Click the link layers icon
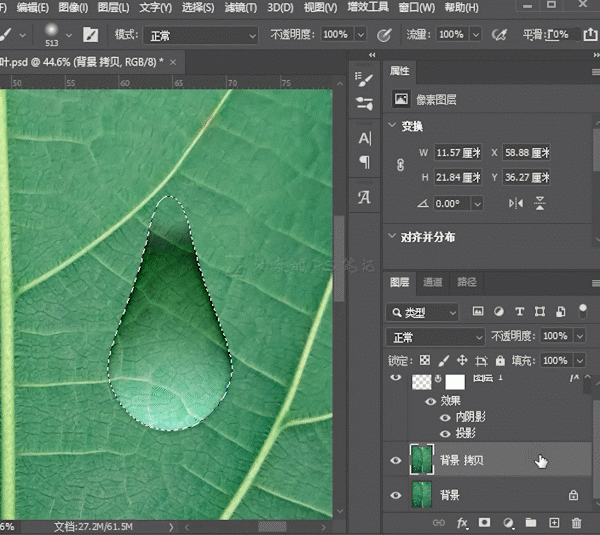600x535 pixels. tap(439, 523)
